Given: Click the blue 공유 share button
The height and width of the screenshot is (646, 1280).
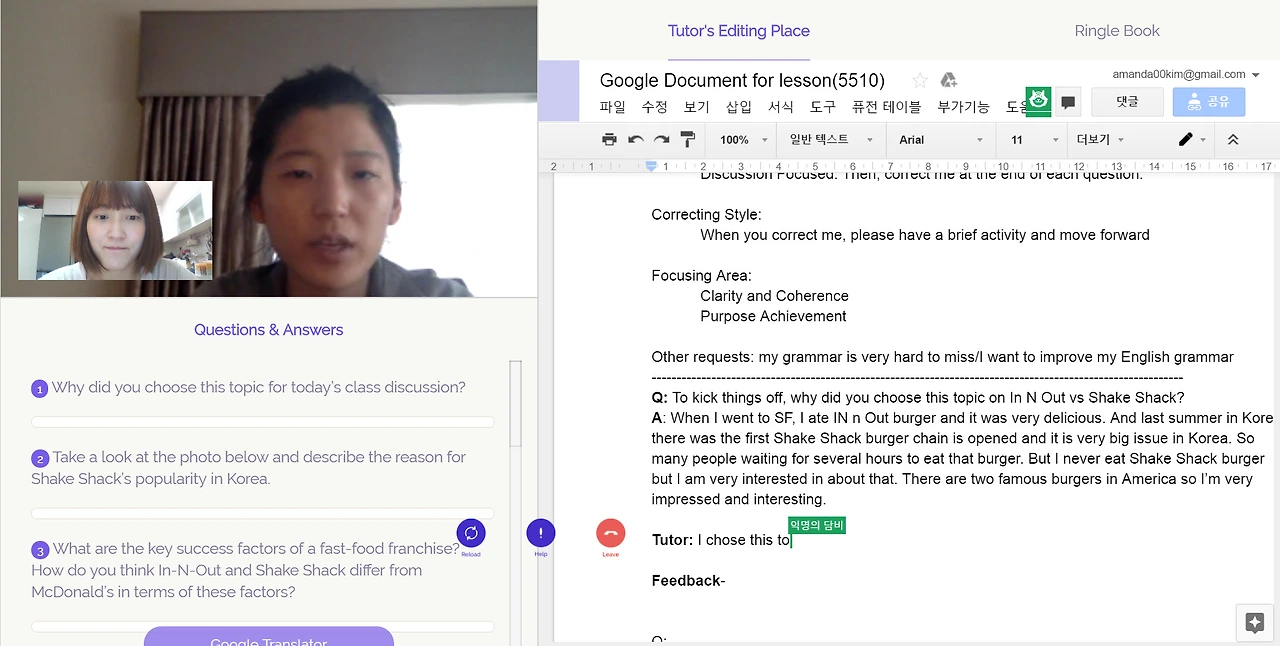Looking at the screenshot, I should pos(1209,102).
